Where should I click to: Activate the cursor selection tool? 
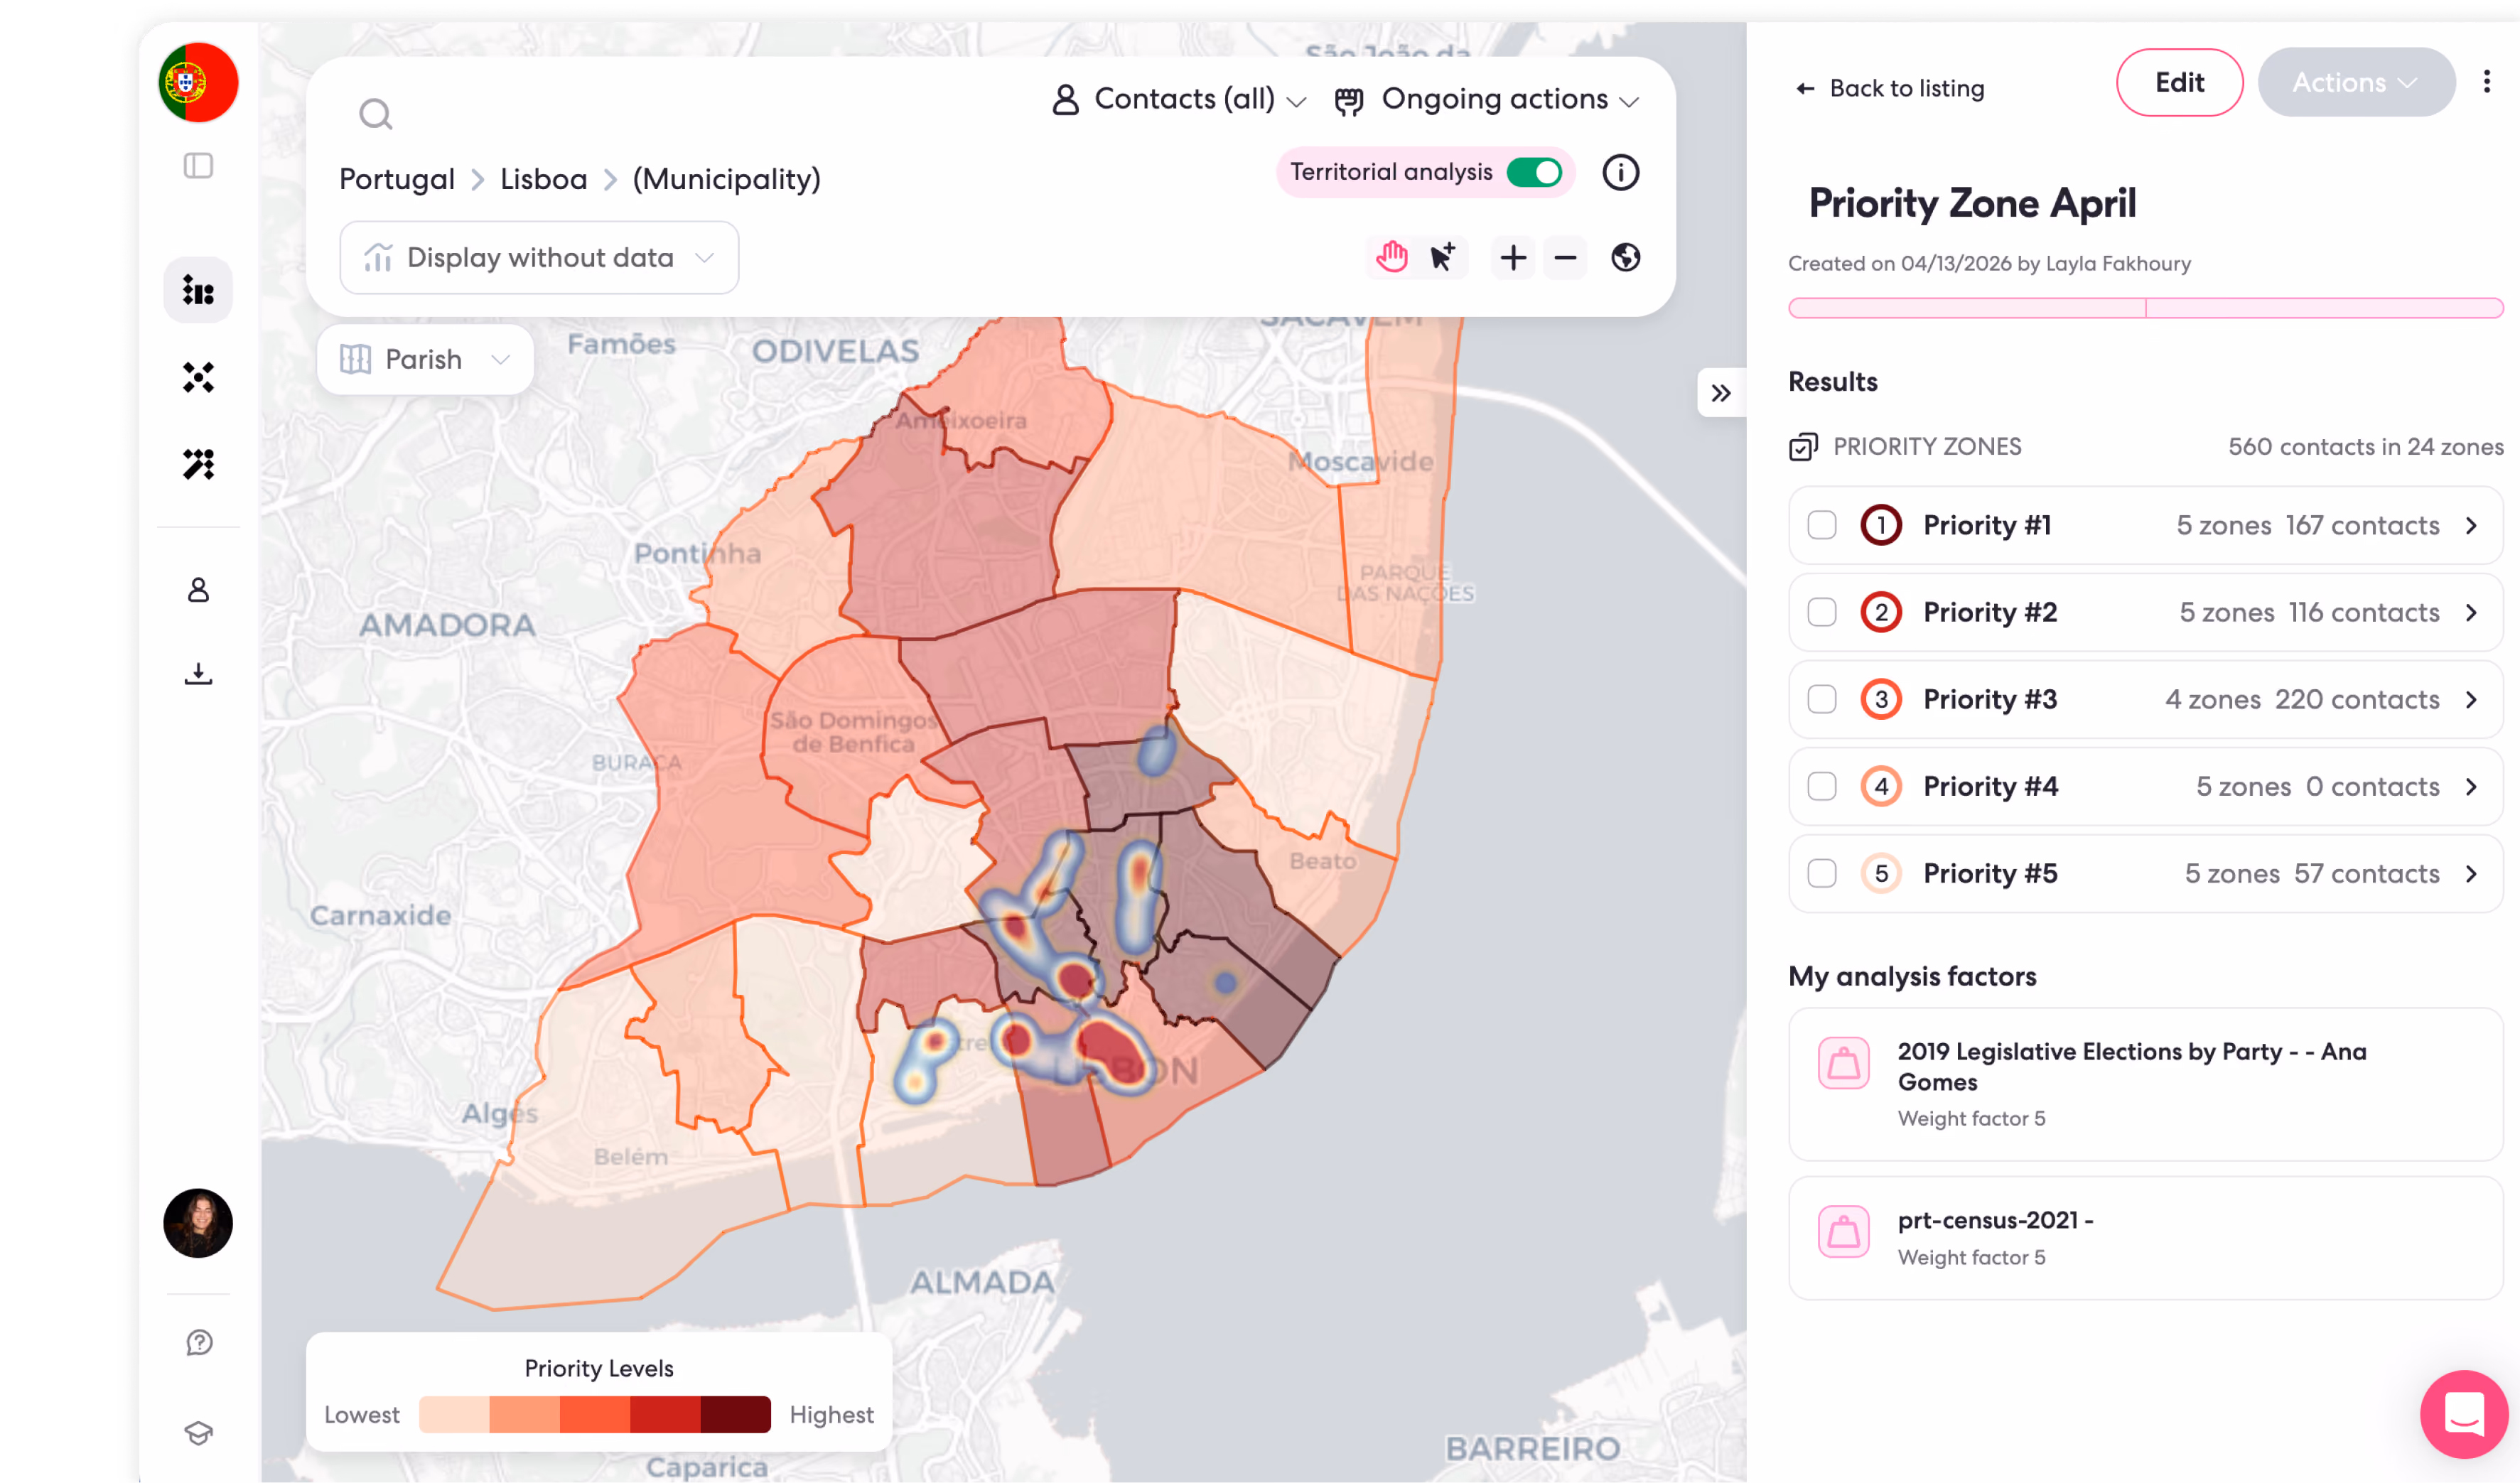pyautogui.click(x=1443, y=257)
